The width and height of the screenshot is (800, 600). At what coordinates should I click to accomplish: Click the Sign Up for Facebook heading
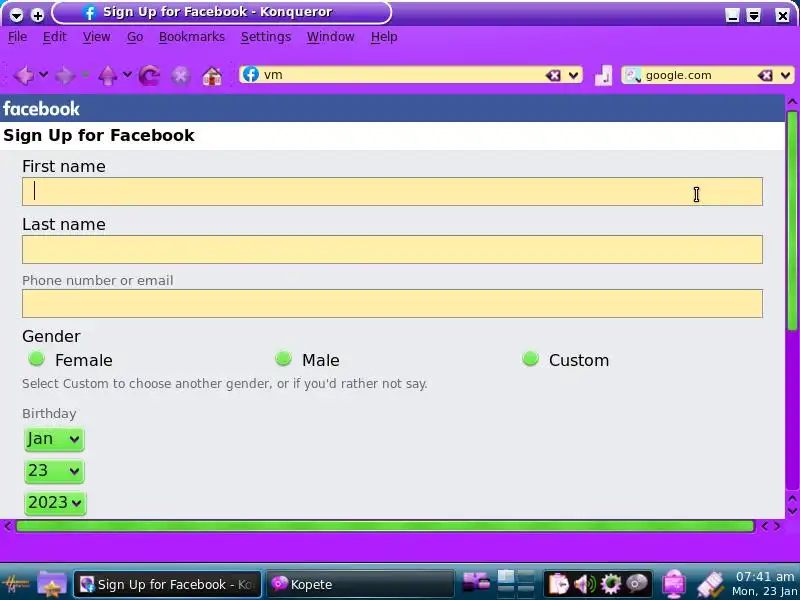(x=99, y=136)
